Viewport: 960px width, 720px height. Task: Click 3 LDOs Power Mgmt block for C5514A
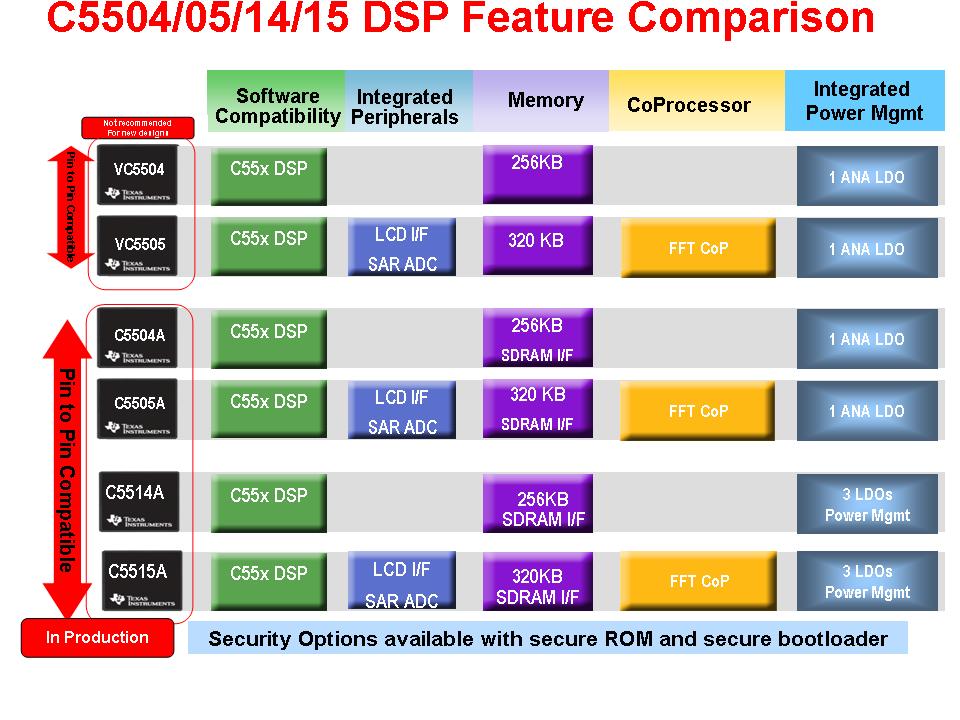click(867, 504)
